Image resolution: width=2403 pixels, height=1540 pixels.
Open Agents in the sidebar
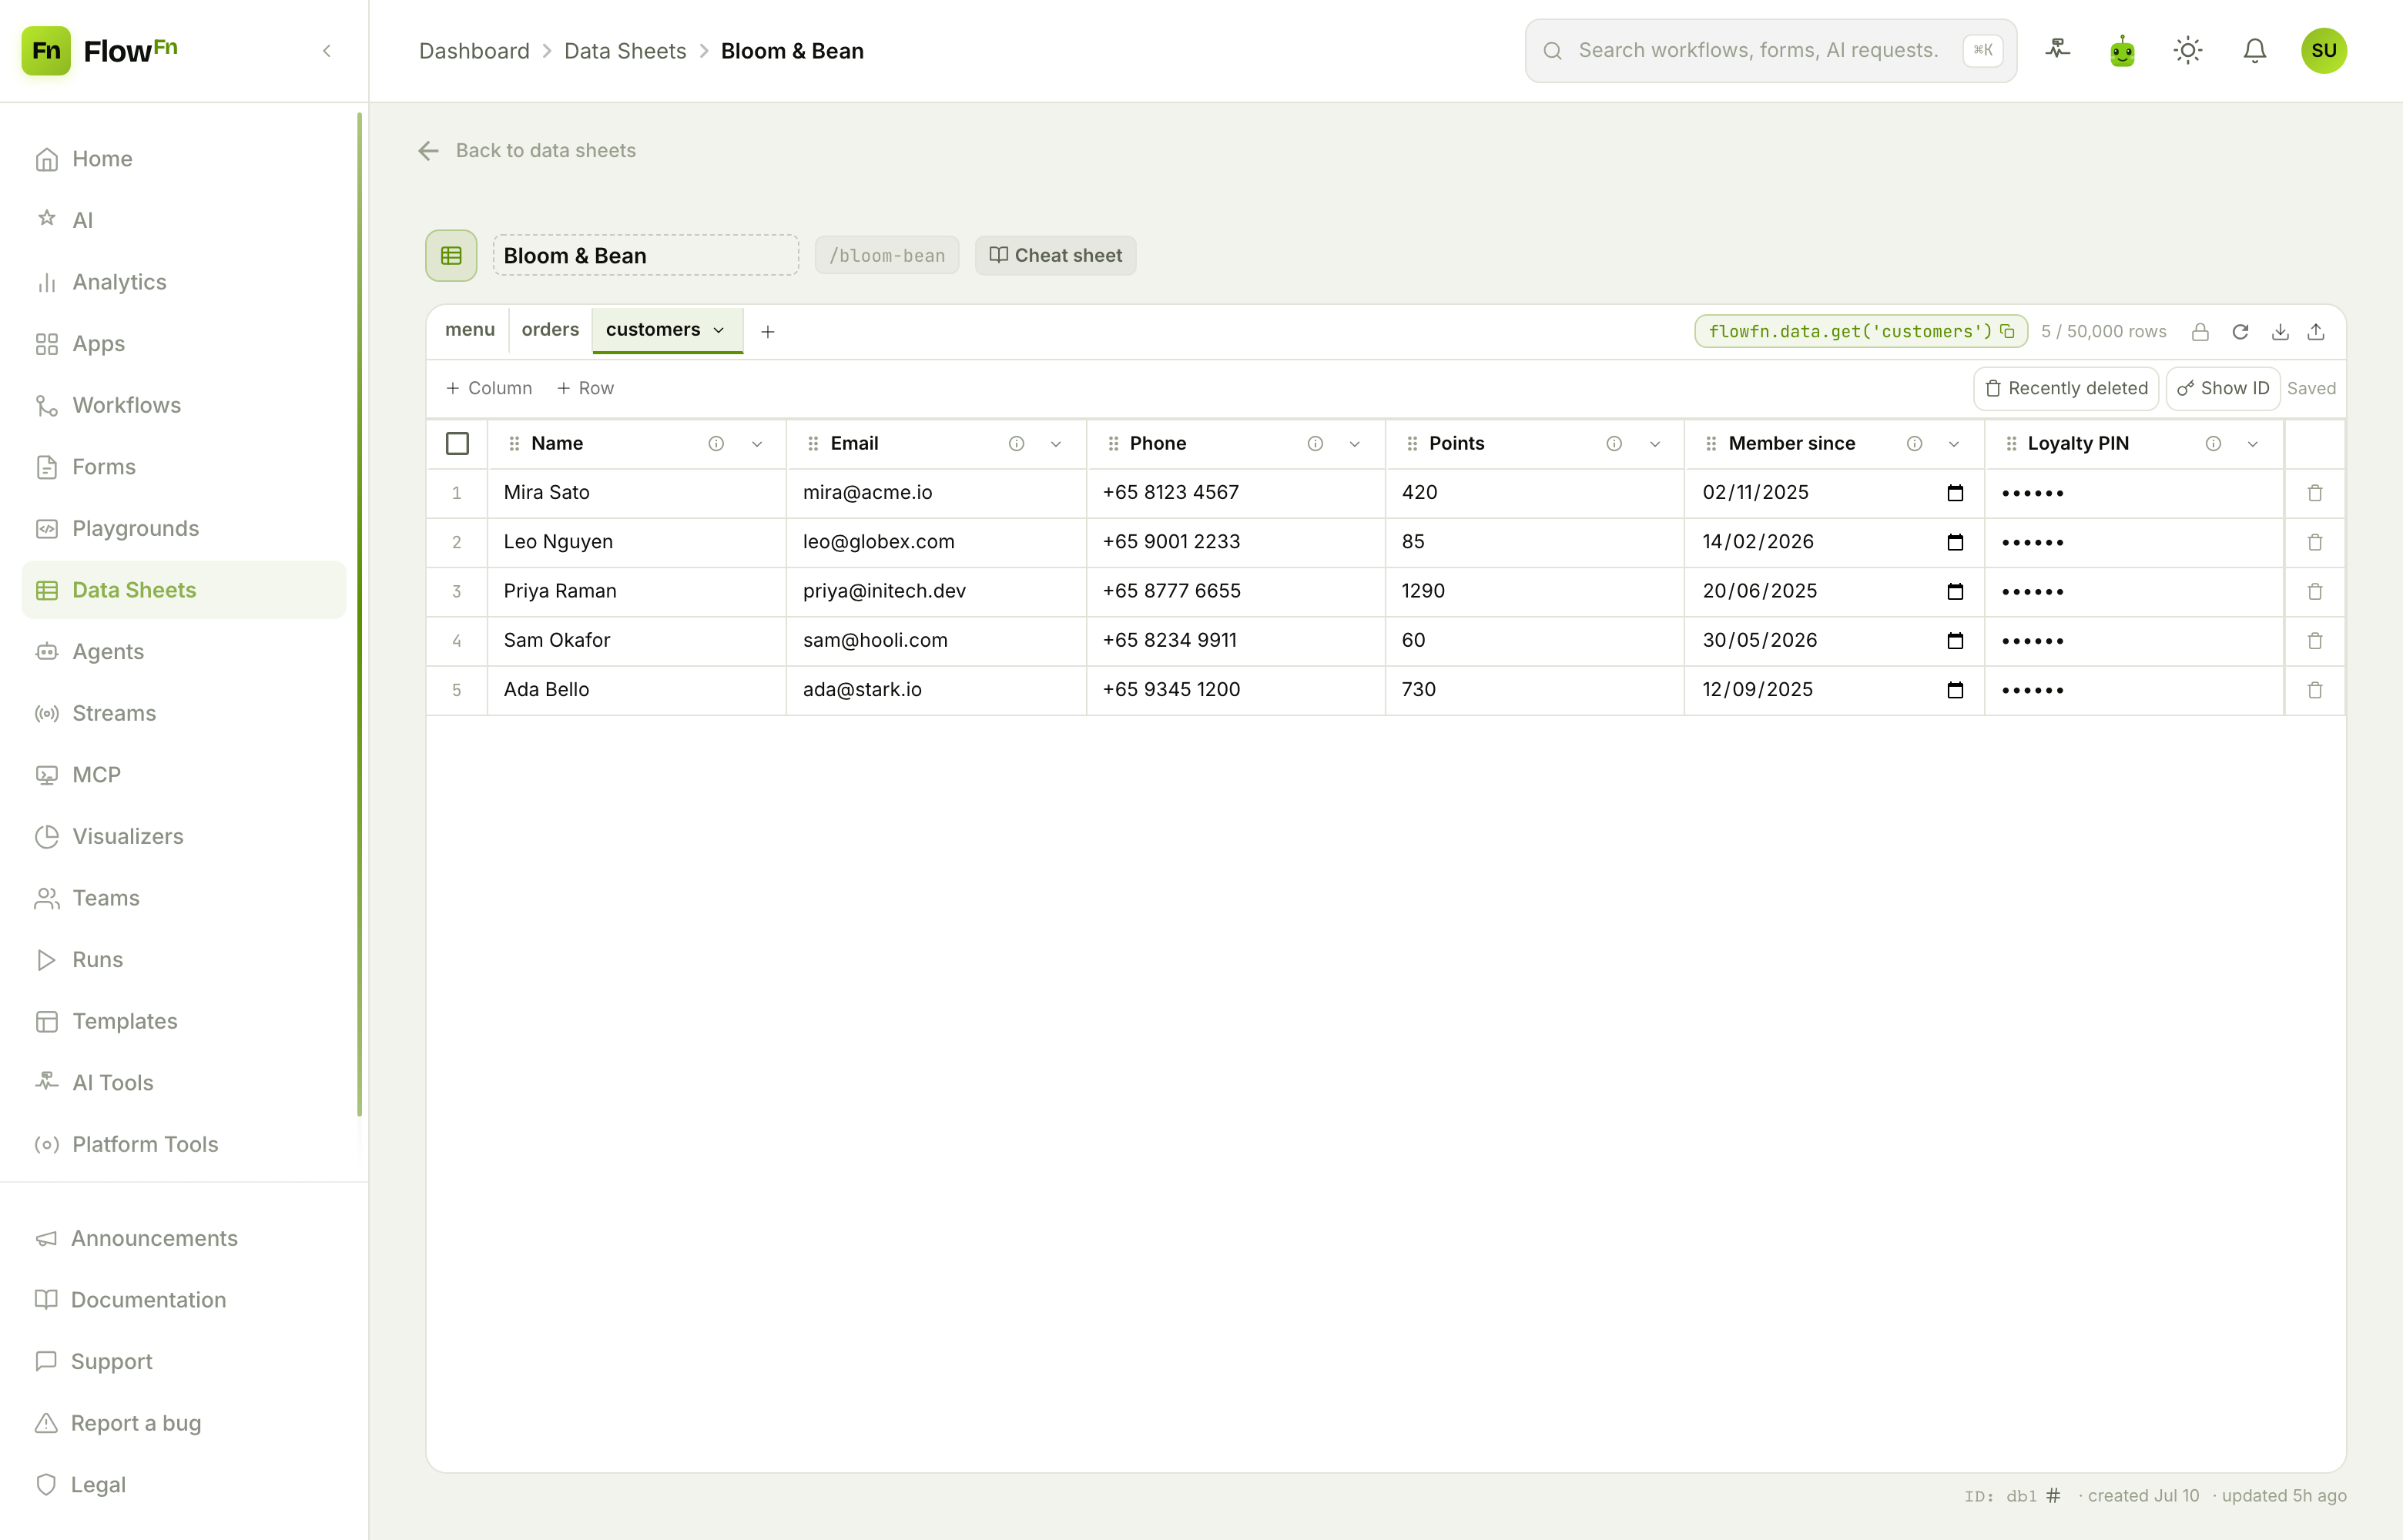click(x=184, y=652)
